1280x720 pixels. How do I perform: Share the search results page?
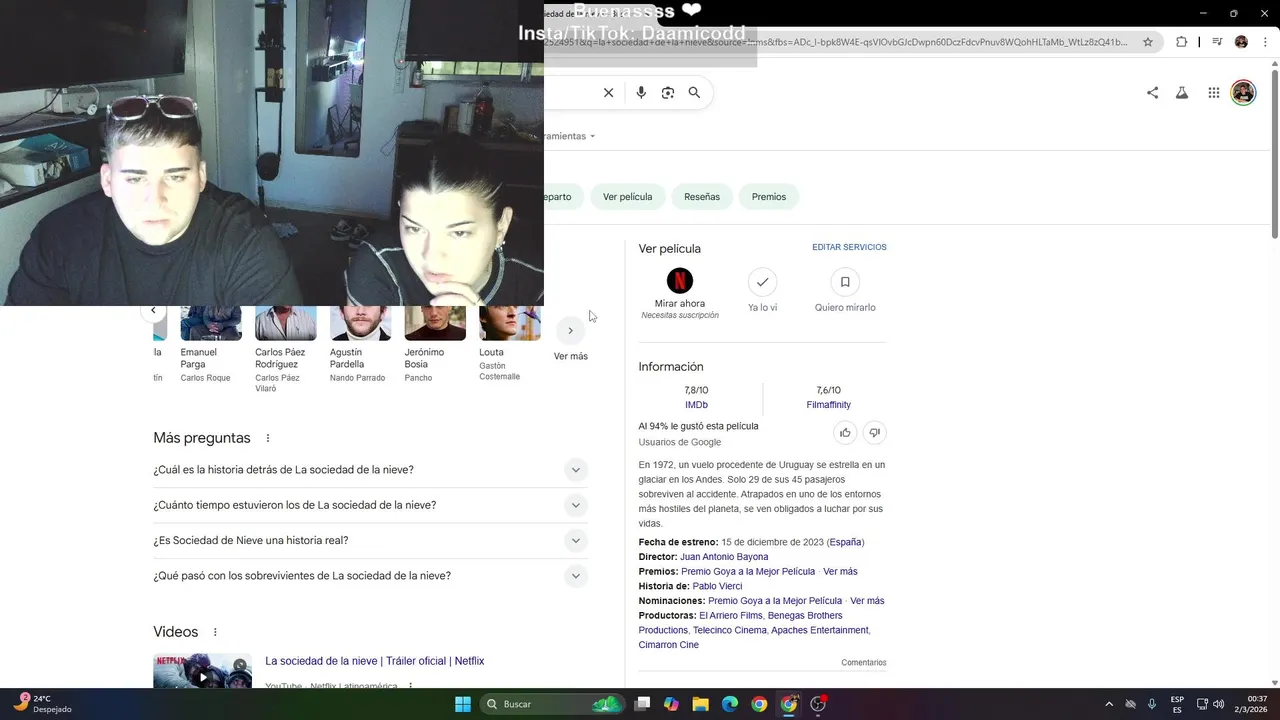point(1152,93)
